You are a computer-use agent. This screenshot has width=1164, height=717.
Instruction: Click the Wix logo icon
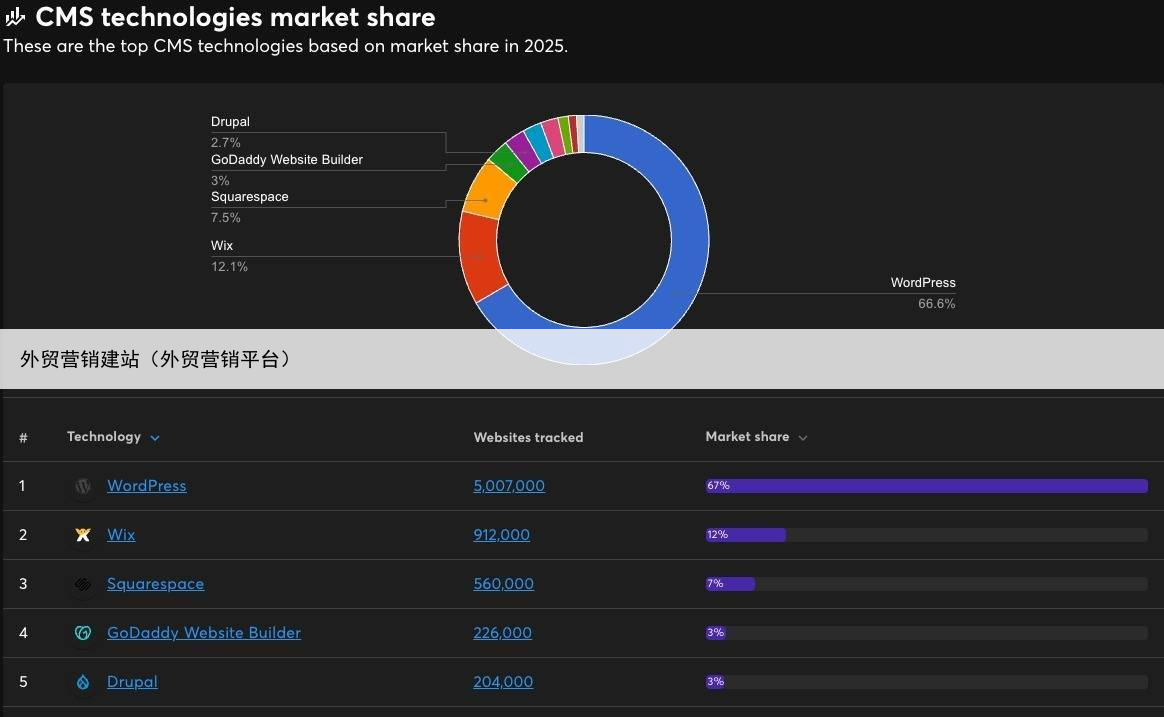84,536
